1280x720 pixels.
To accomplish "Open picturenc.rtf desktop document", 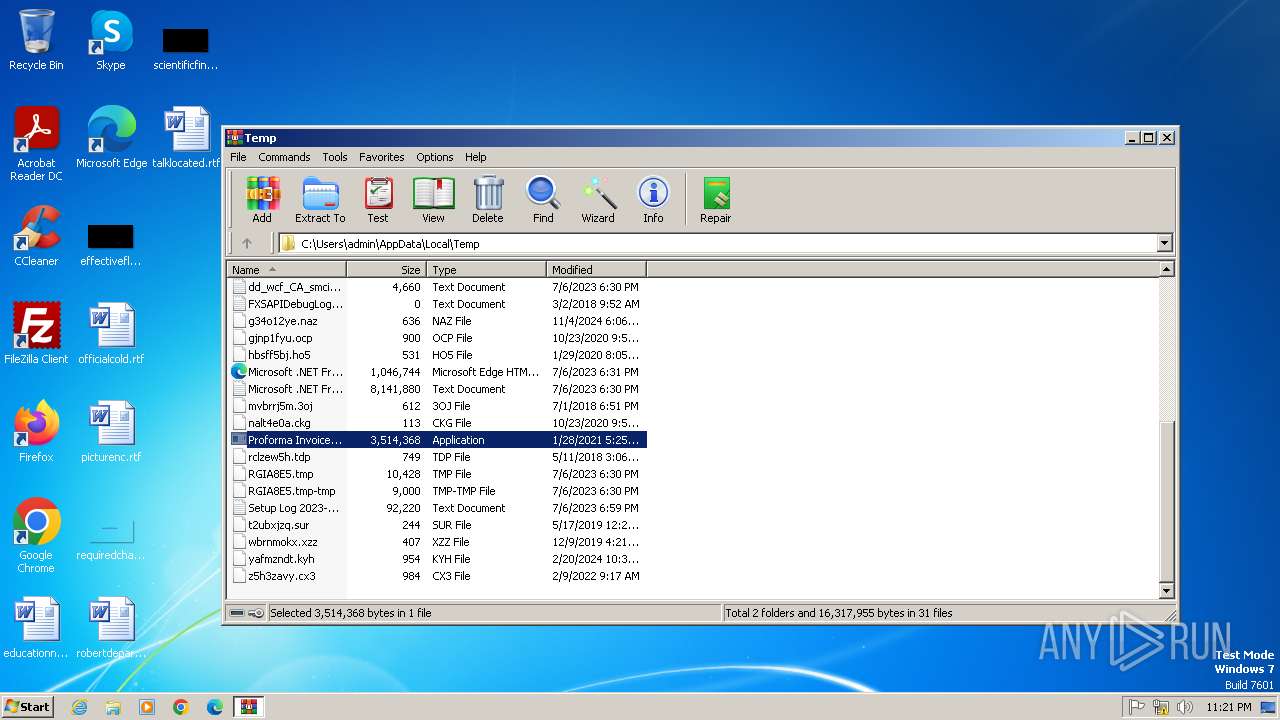I will click(111, 432).
